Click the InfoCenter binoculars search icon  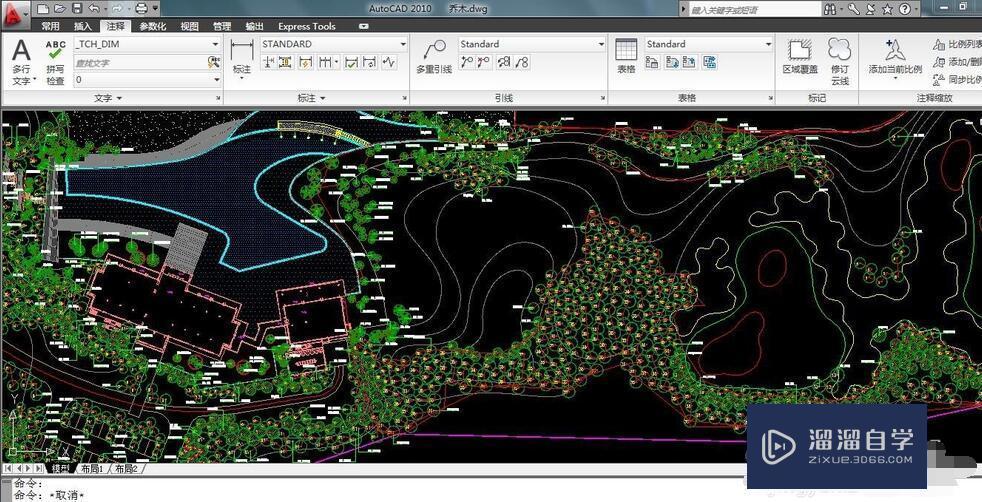(830, 9)
